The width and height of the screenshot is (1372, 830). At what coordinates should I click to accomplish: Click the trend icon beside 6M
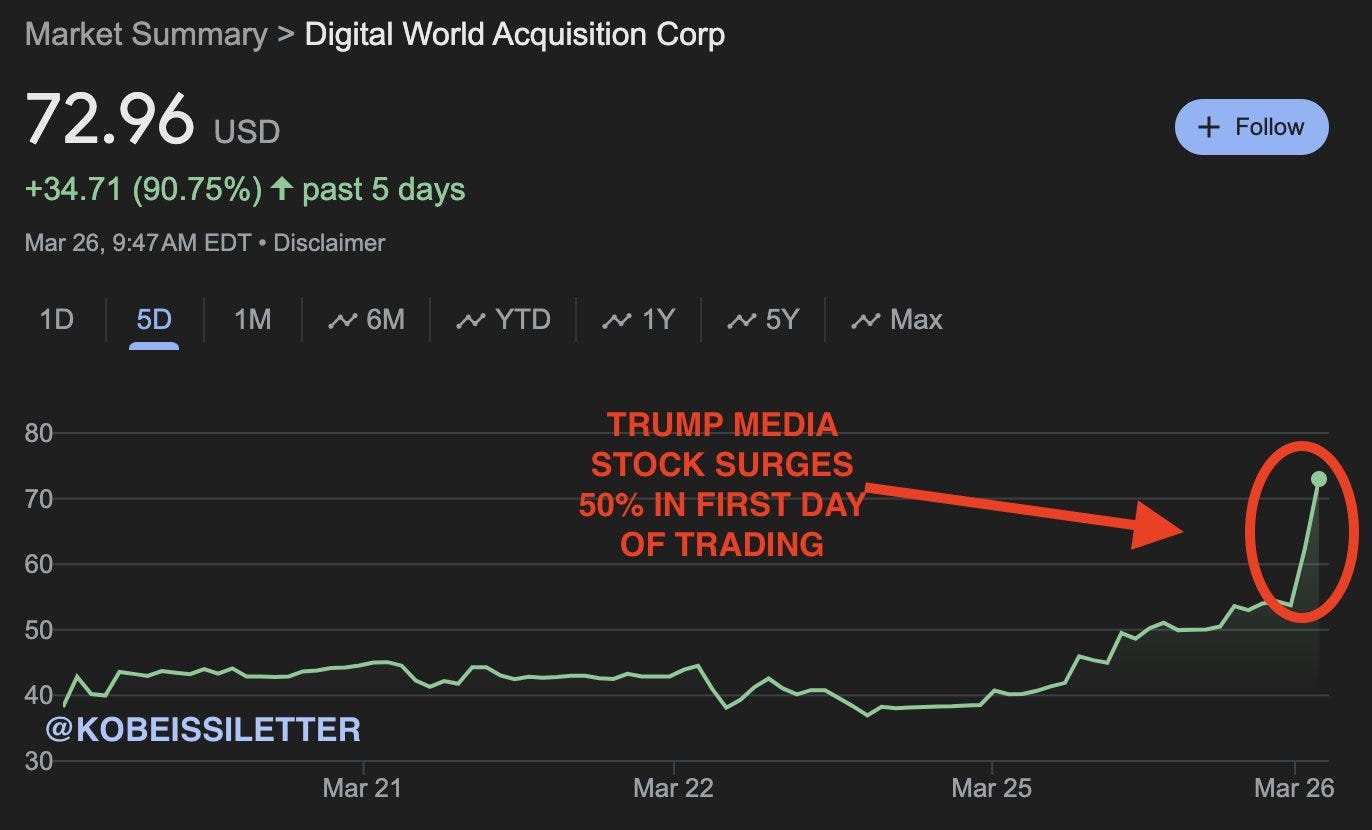(x=343, y=321)
